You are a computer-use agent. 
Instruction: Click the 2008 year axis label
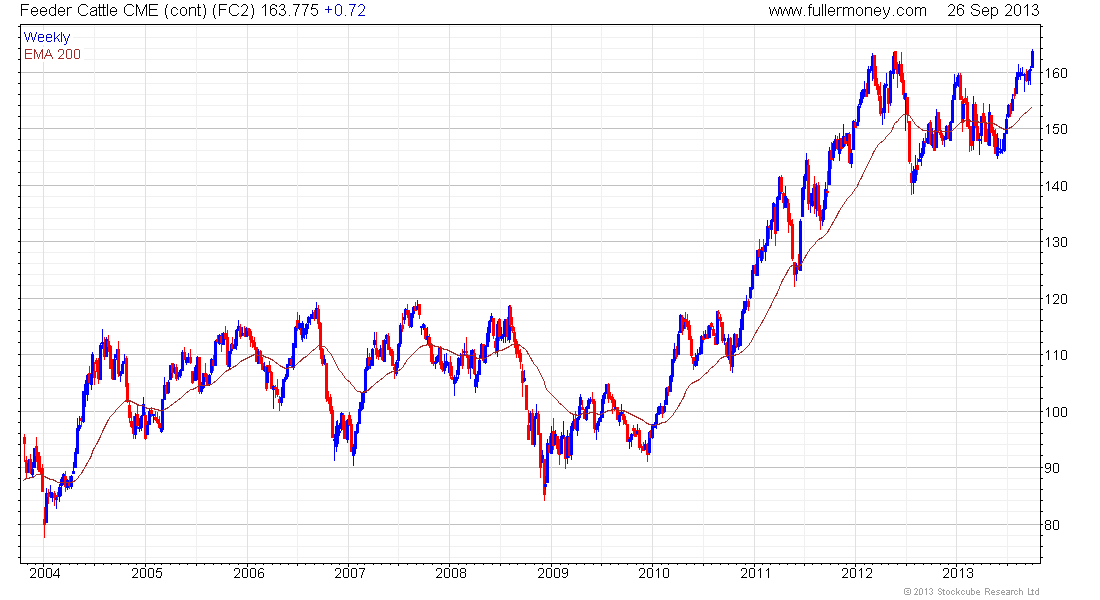coord(451,573)
